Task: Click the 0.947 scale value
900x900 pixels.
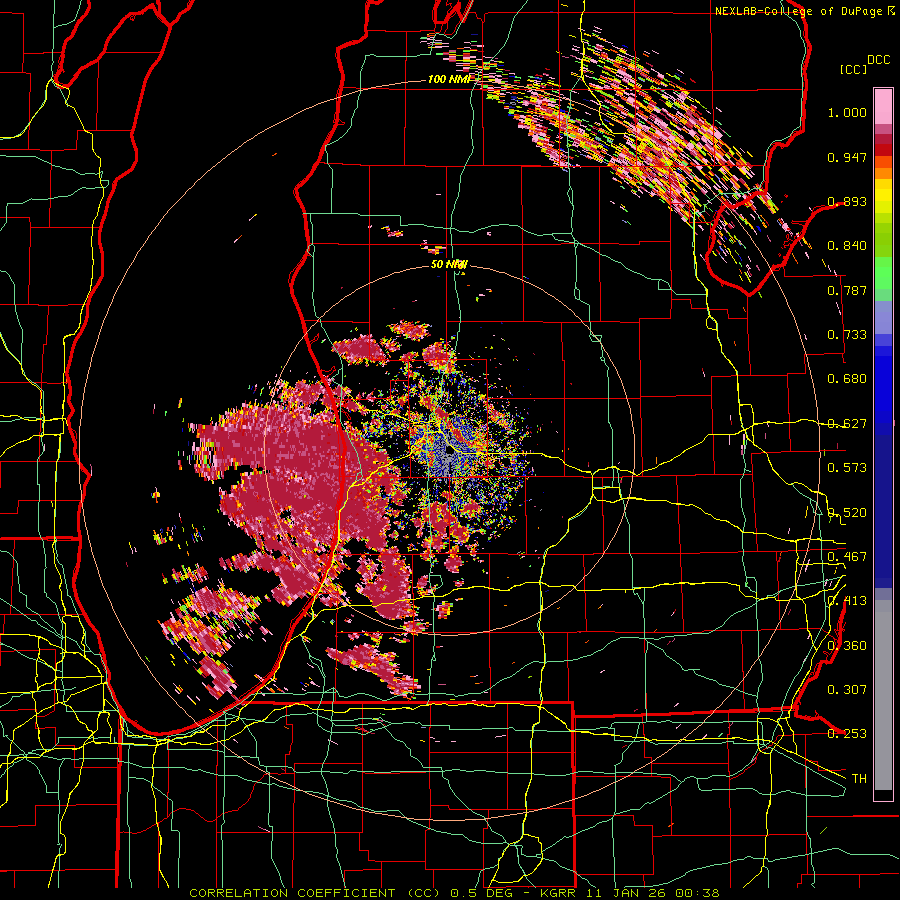Action: [x=847, y=157]
